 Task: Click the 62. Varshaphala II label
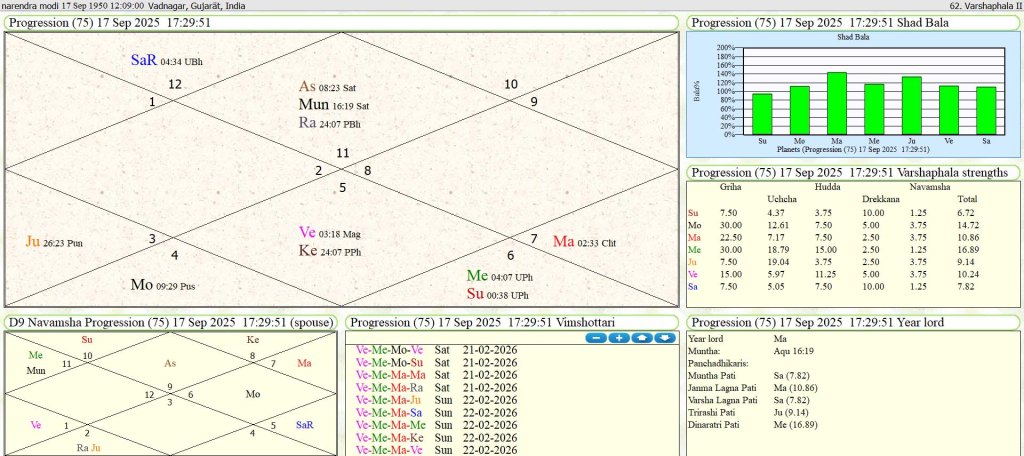(x=979, y=5)
